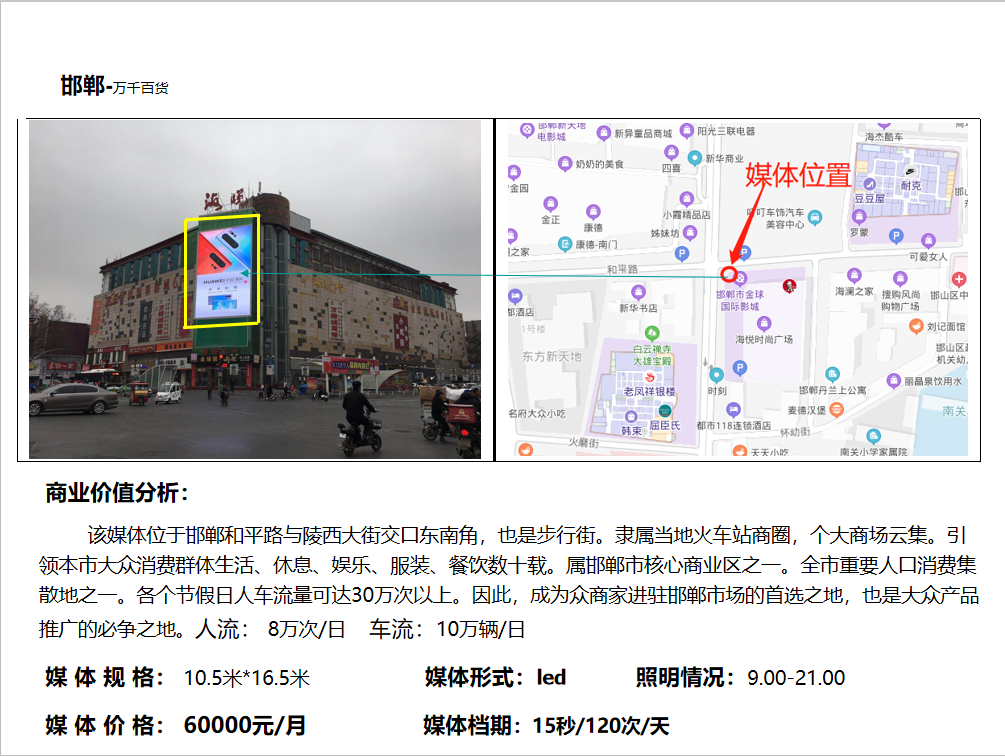
Task: Select the 15秒/120次/天 schedule value
Action: point(601,726)
